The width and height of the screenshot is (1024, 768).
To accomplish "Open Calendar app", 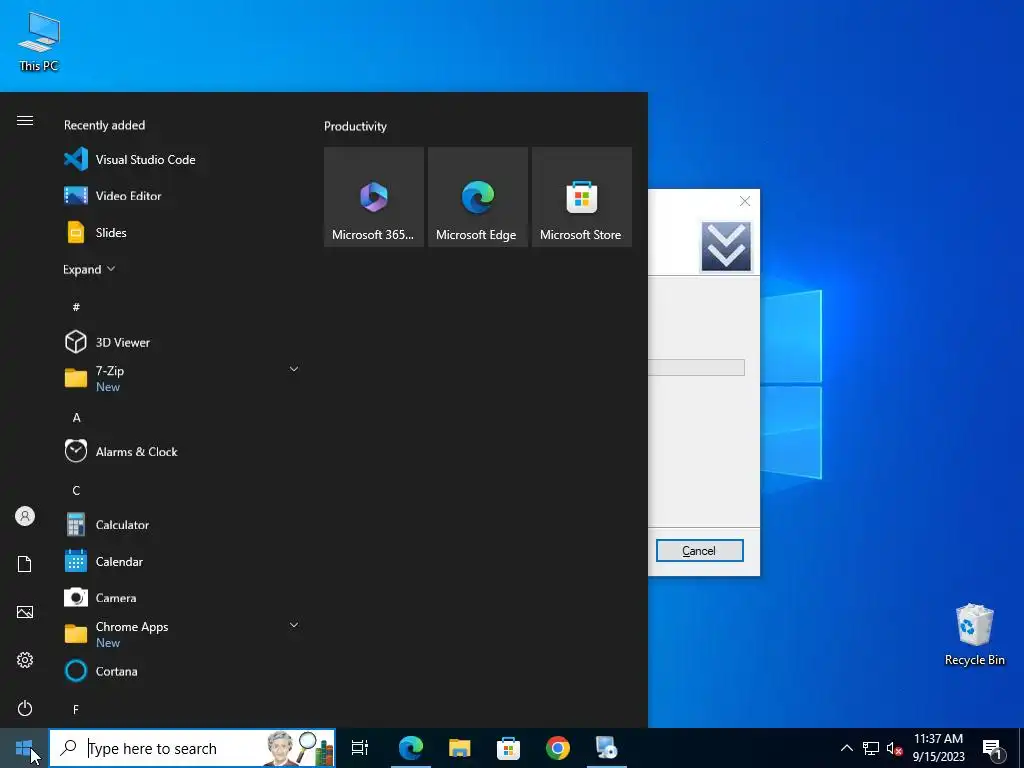I will point(181,562).
